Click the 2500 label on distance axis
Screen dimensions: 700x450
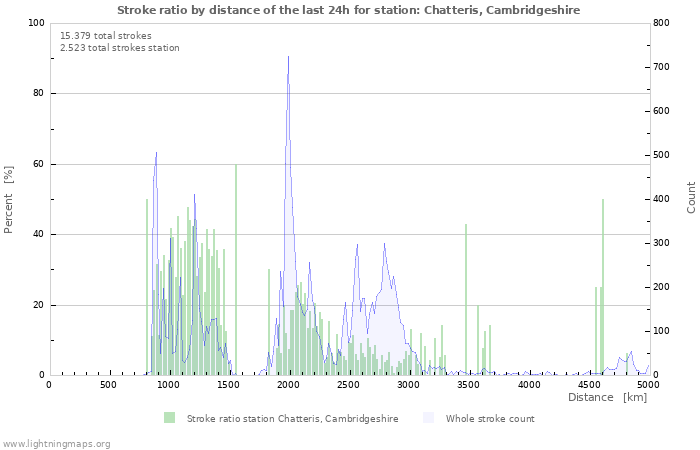348,385
